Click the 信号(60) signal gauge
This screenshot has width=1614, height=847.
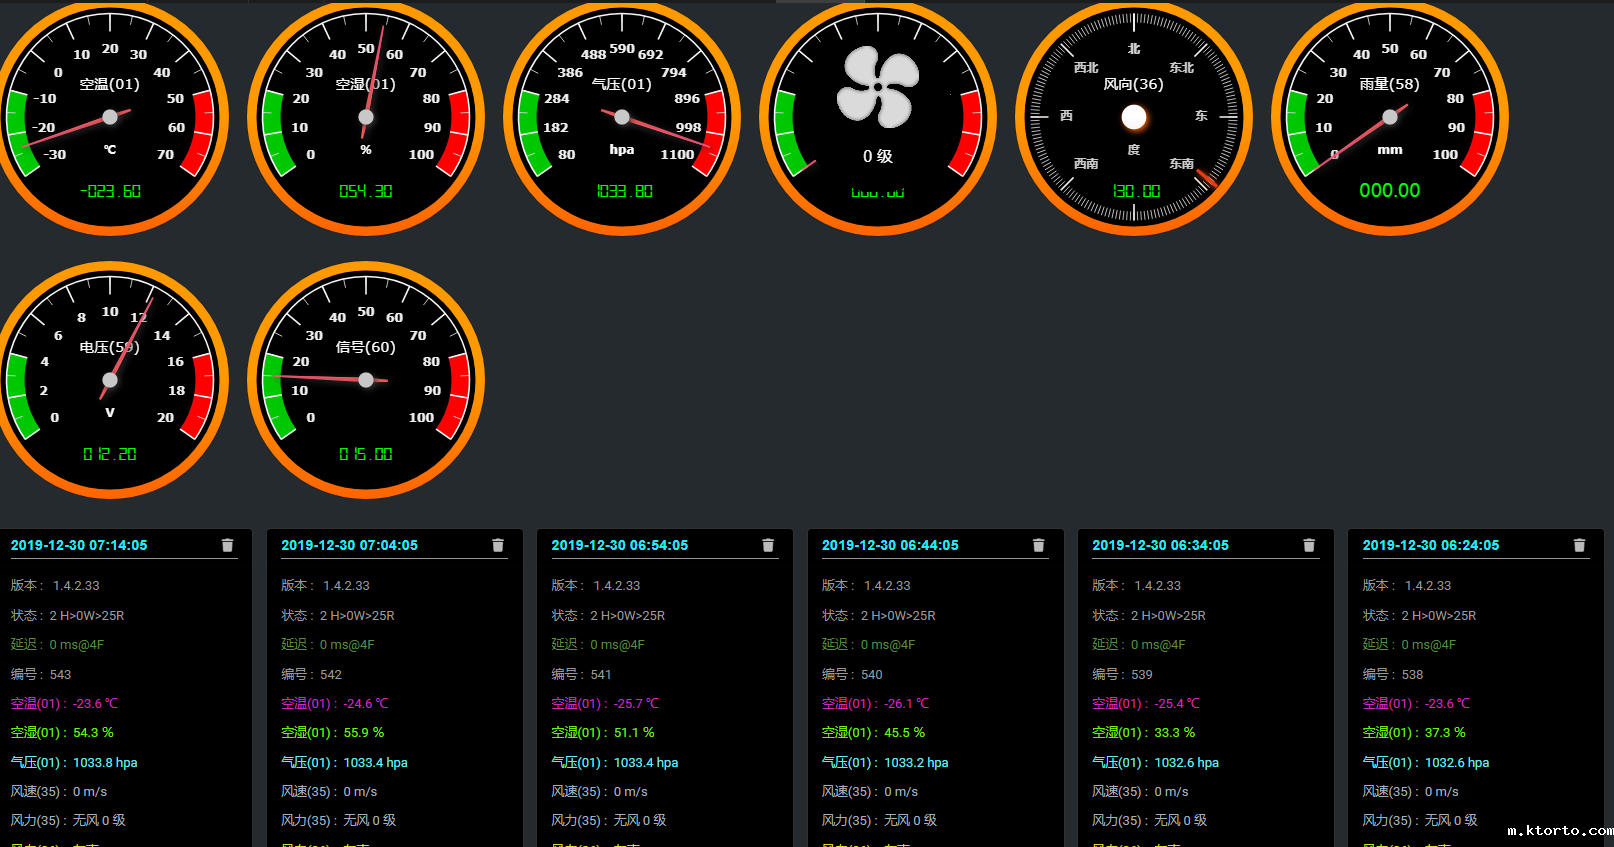(x=366, y=380)
